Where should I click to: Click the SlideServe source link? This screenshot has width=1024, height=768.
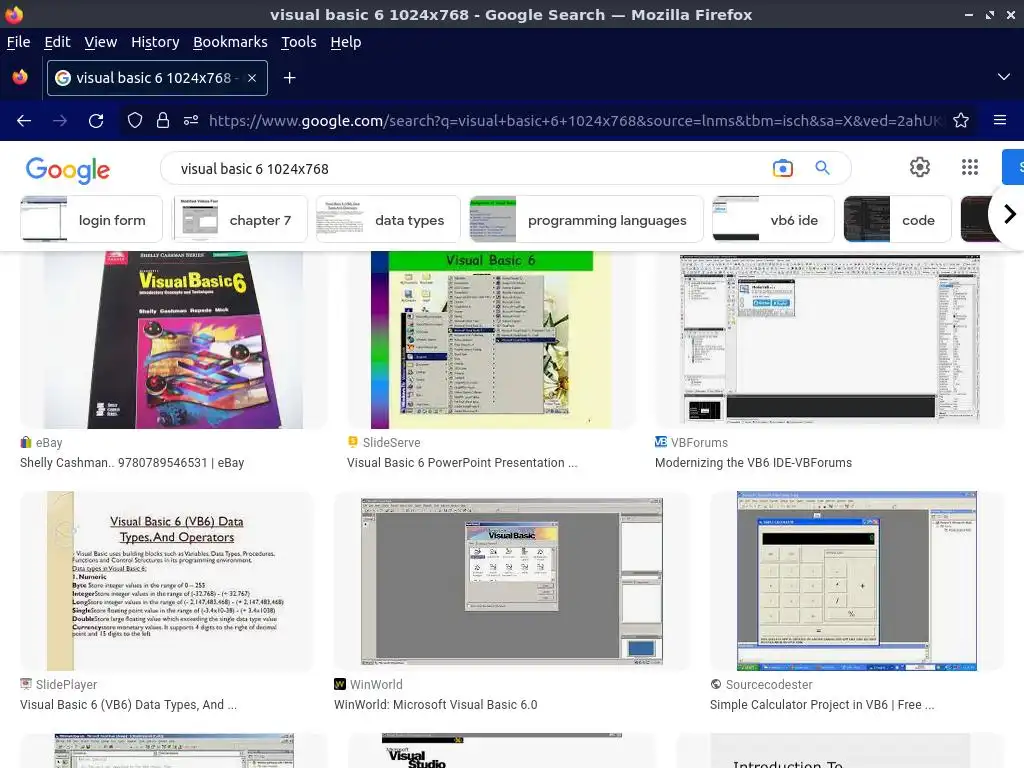(391, 442)
